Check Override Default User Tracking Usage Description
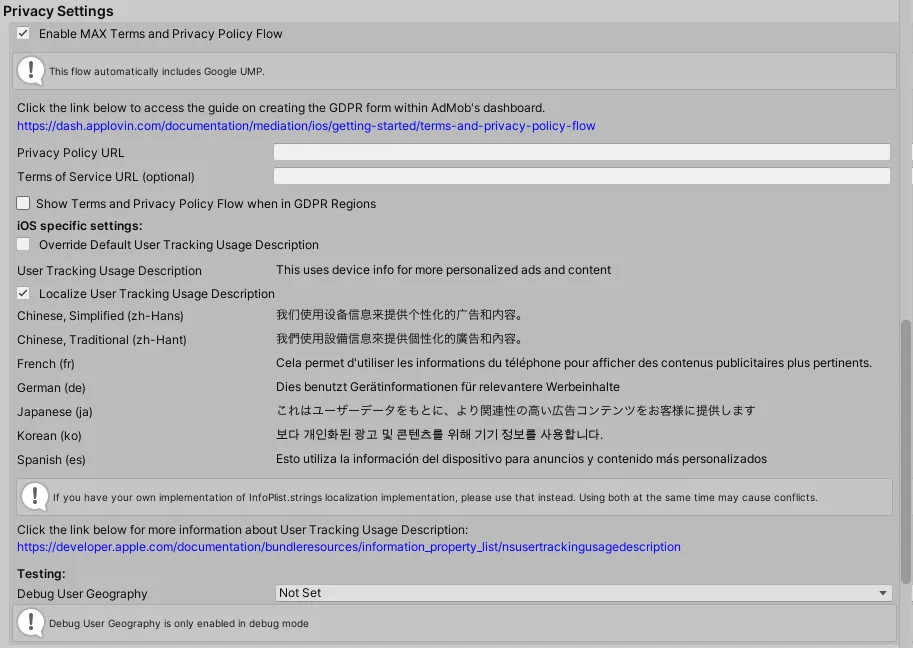913x648 pixels. [x=23, y=243]
